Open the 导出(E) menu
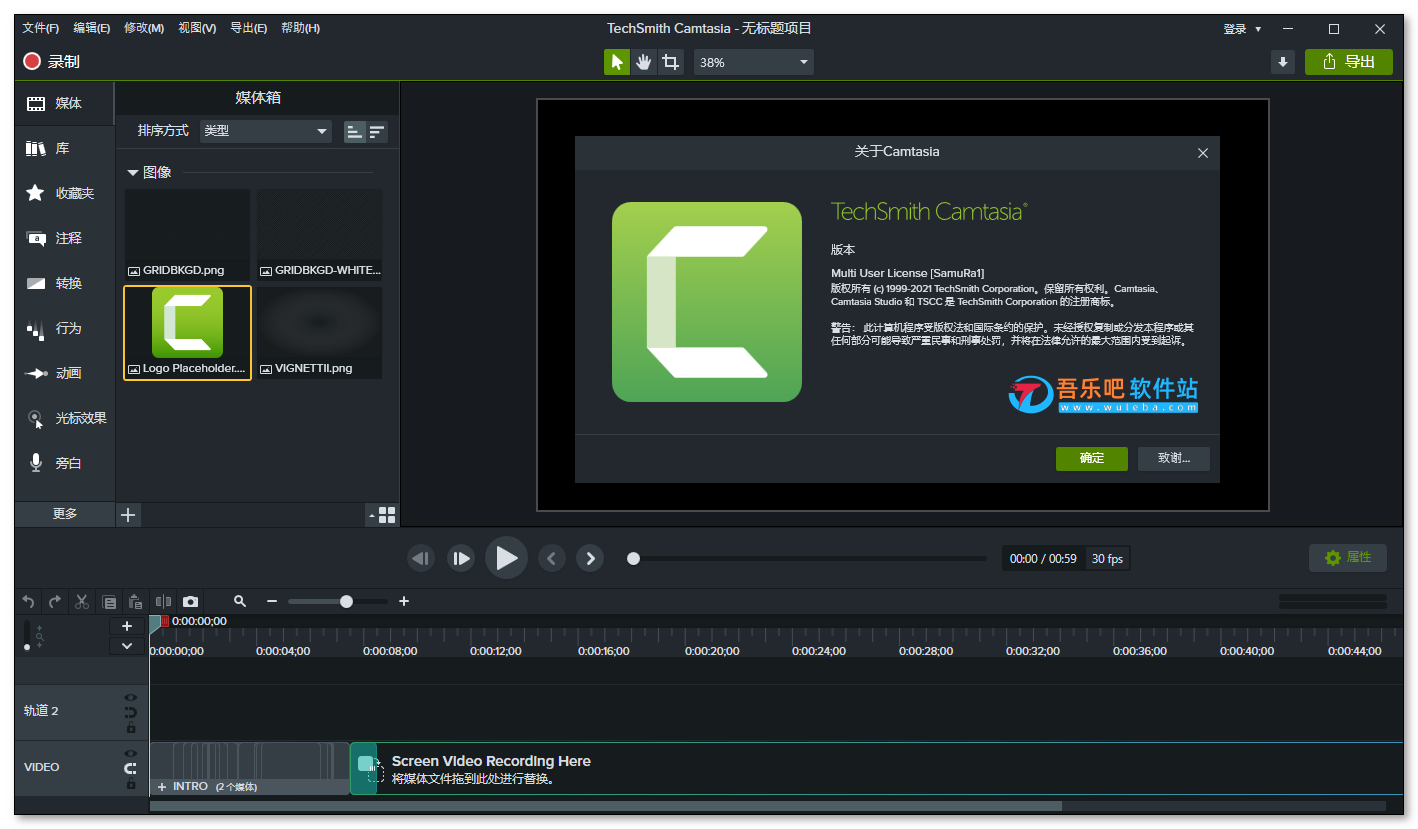1418x829 pixels. (x=248, y=28)
